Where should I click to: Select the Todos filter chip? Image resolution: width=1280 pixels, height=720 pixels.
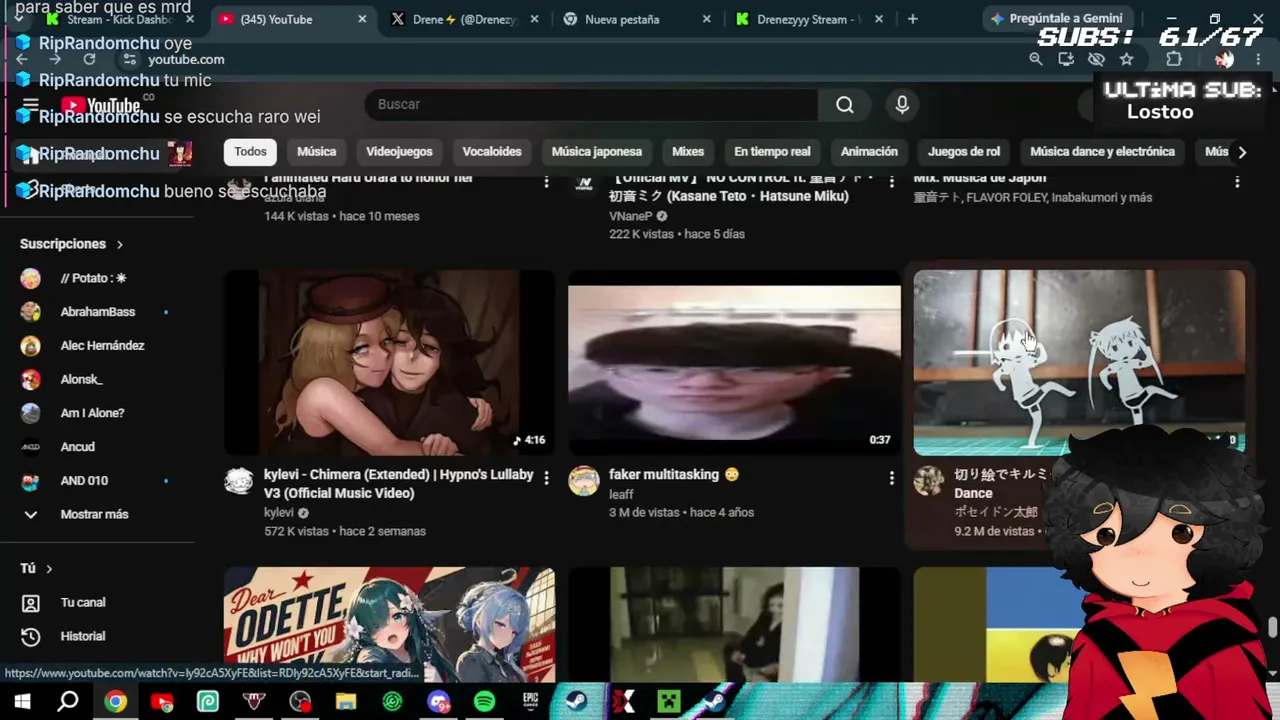pos(250,152)
